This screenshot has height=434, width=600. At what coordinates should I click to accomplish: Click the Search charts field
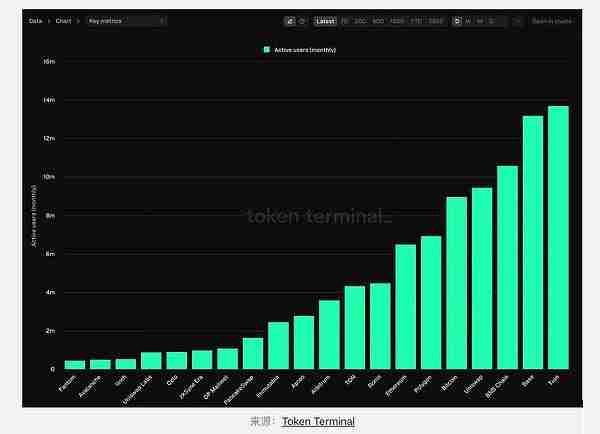pyautogui.click(x=551, y=20)
